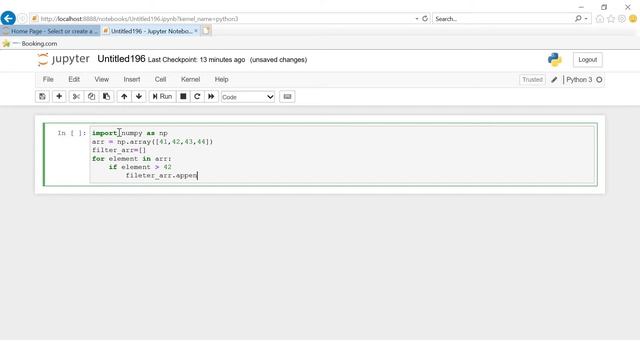Screen dimensions: 640x360
Task: Expand the search provider dropdown arrow
Action: tap(586, 19)
